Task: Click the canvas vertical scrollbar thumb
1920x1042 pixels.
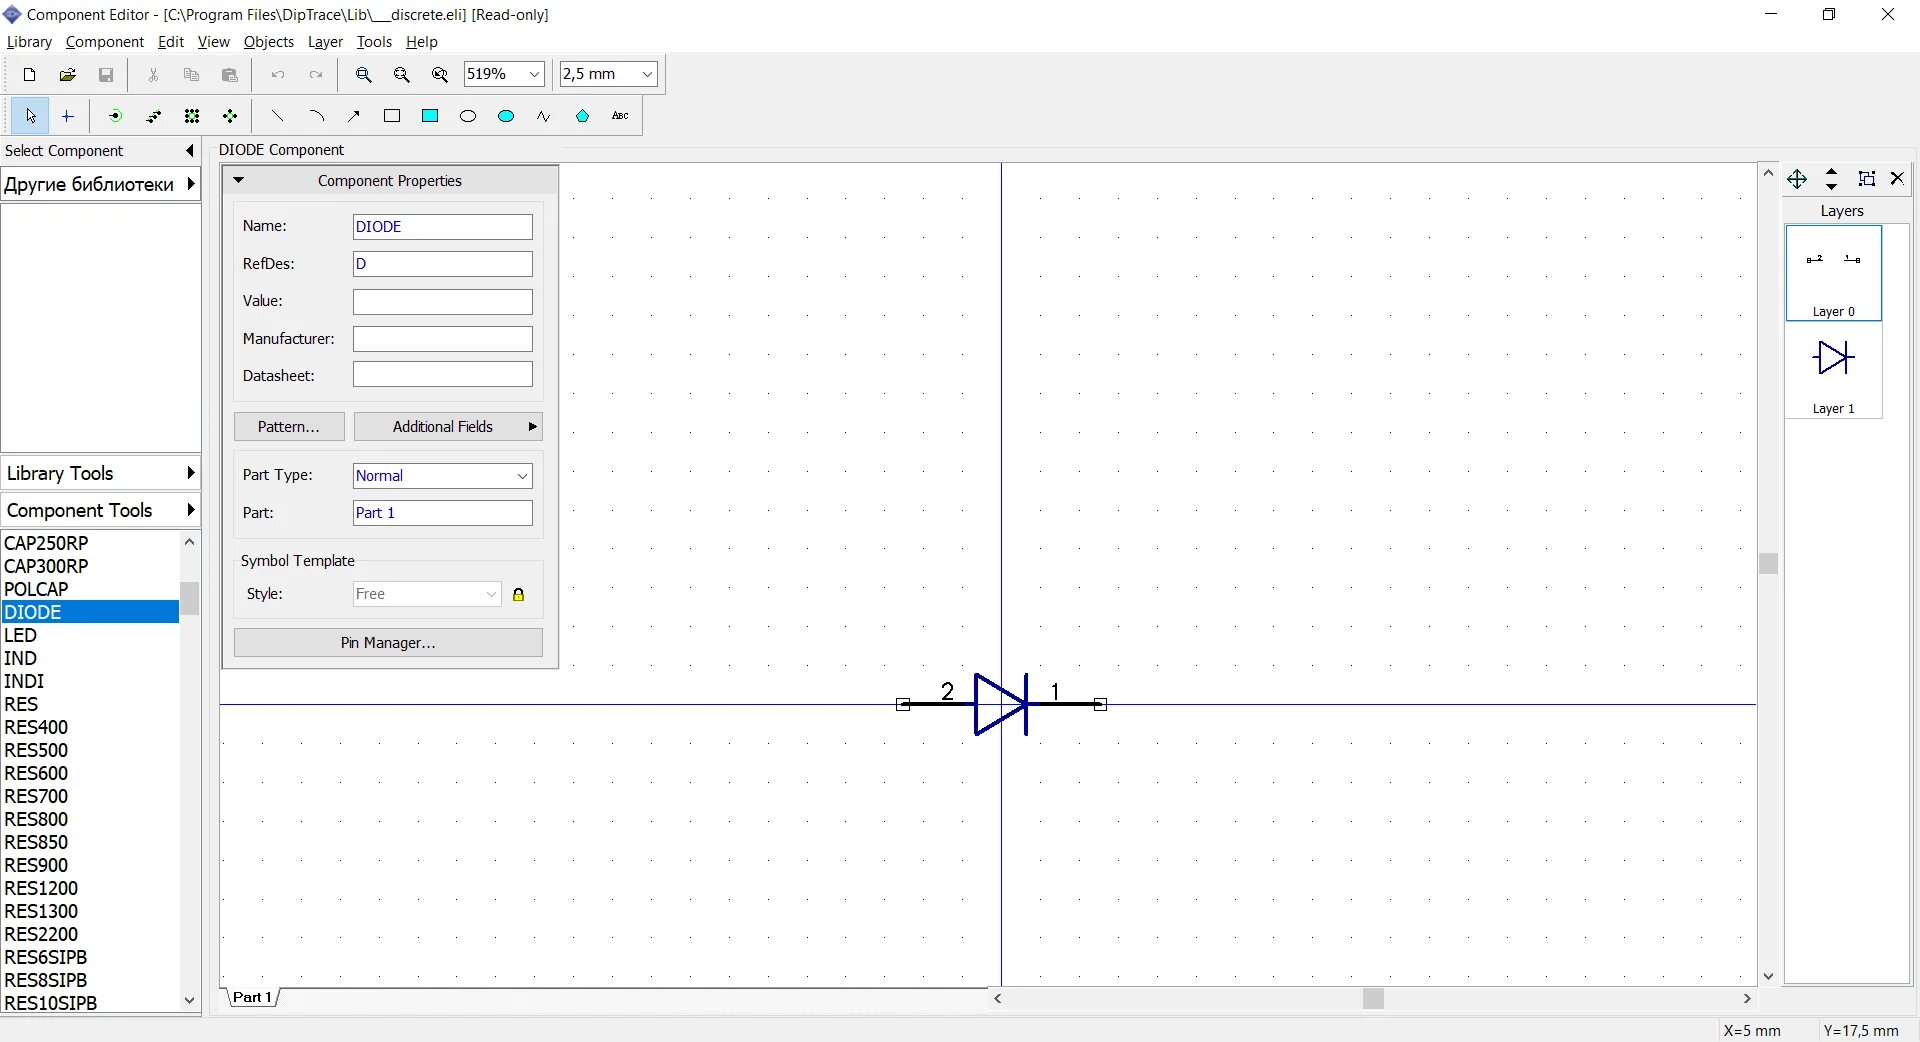Action: (x=1768, y=564)
